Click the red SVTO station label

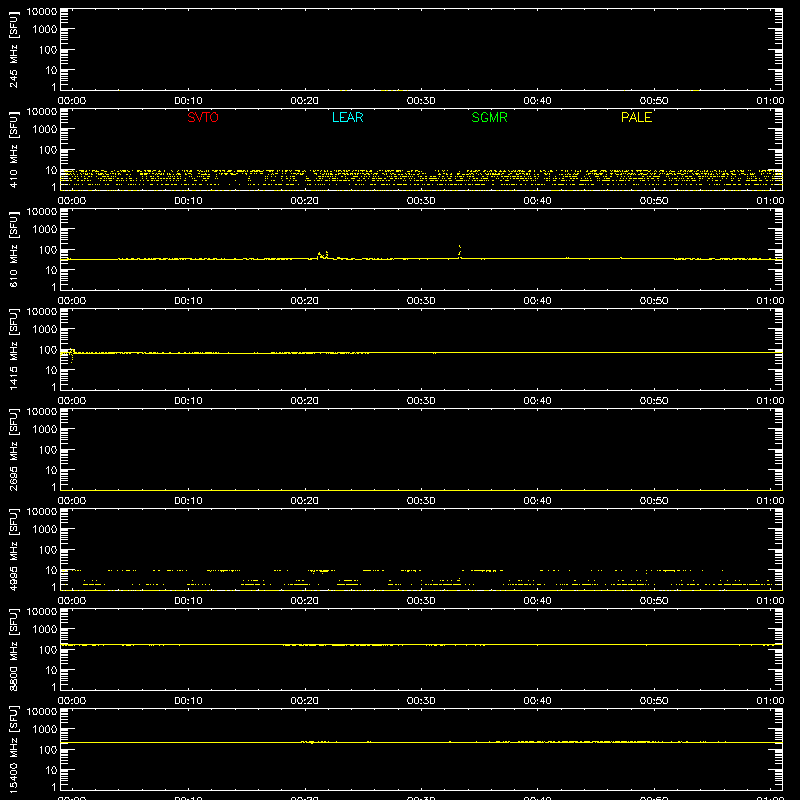203,117
